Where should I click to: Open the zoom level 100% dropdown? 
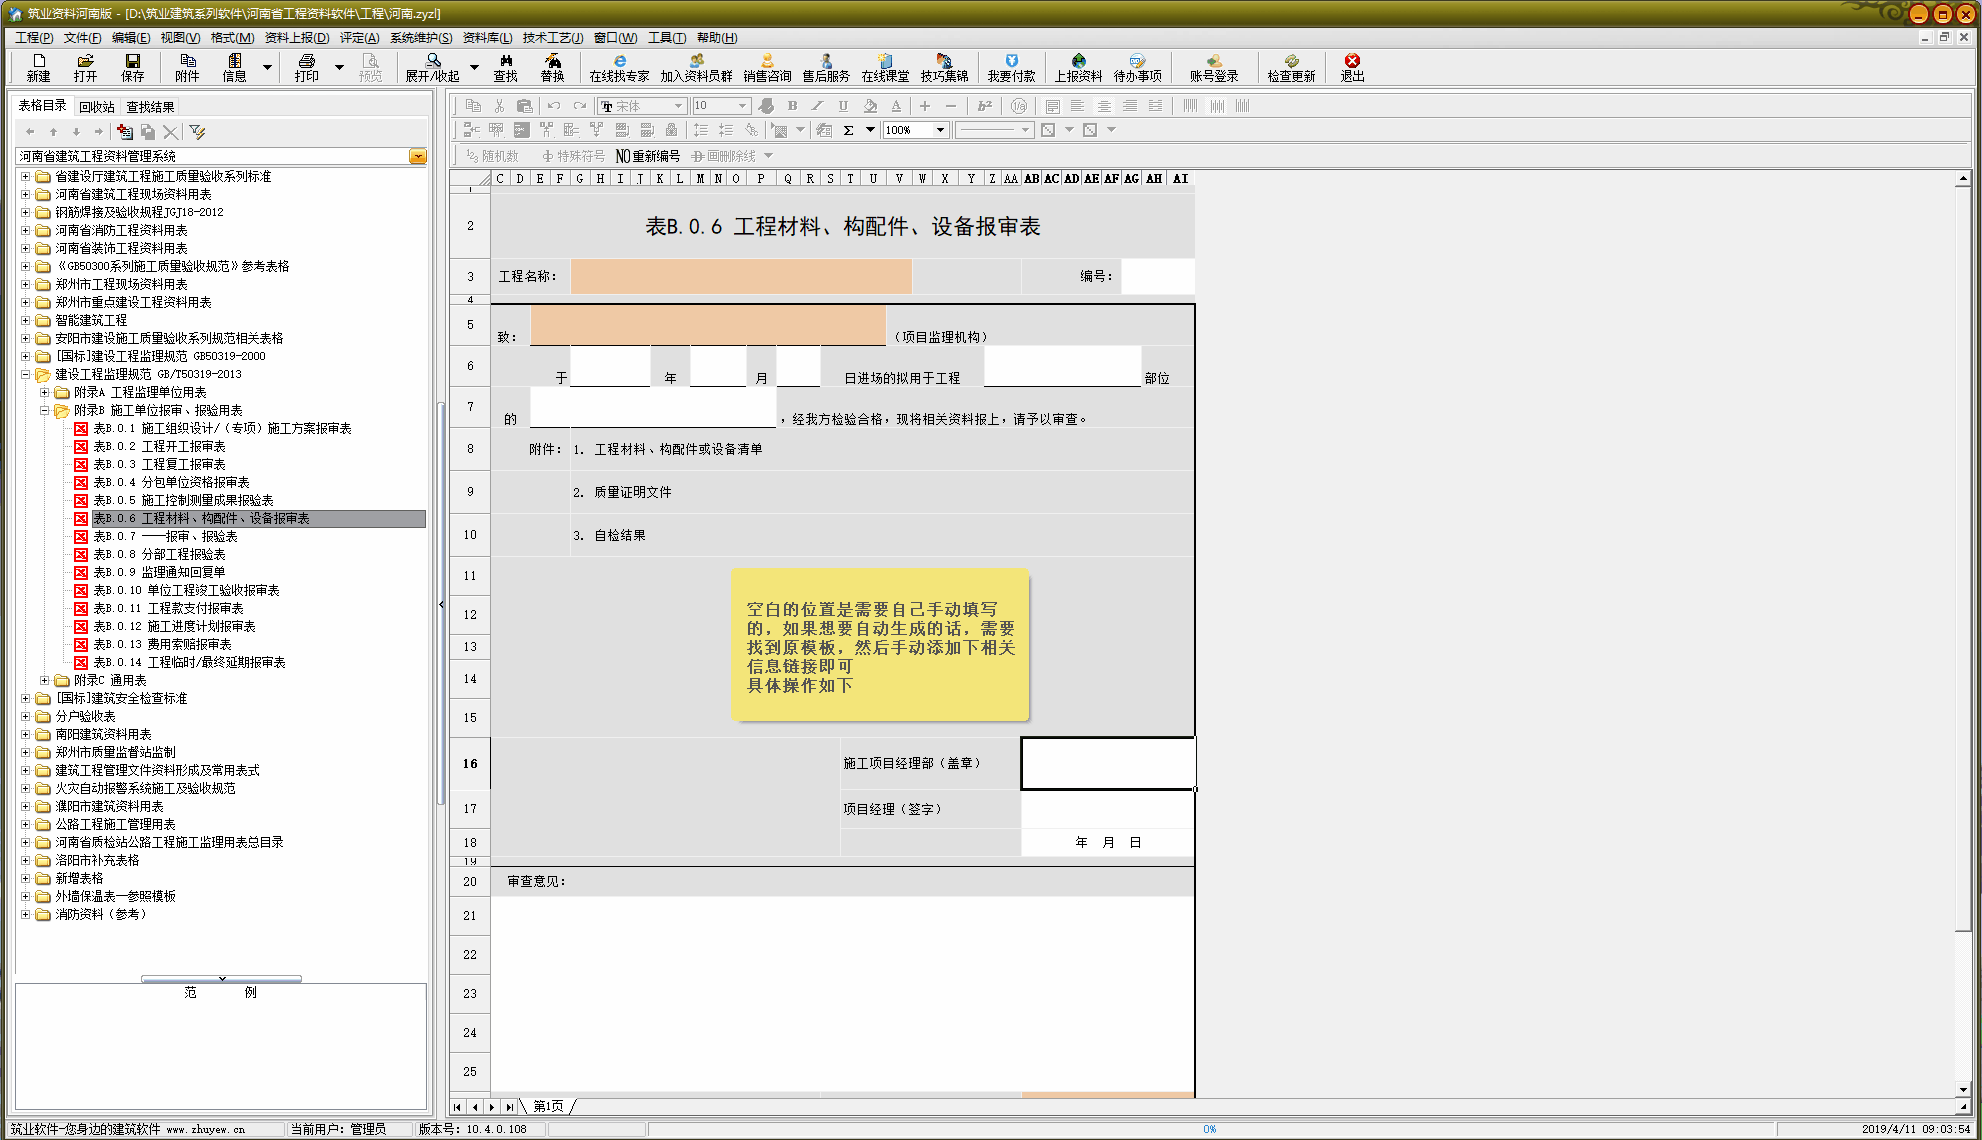coord(938,130)
